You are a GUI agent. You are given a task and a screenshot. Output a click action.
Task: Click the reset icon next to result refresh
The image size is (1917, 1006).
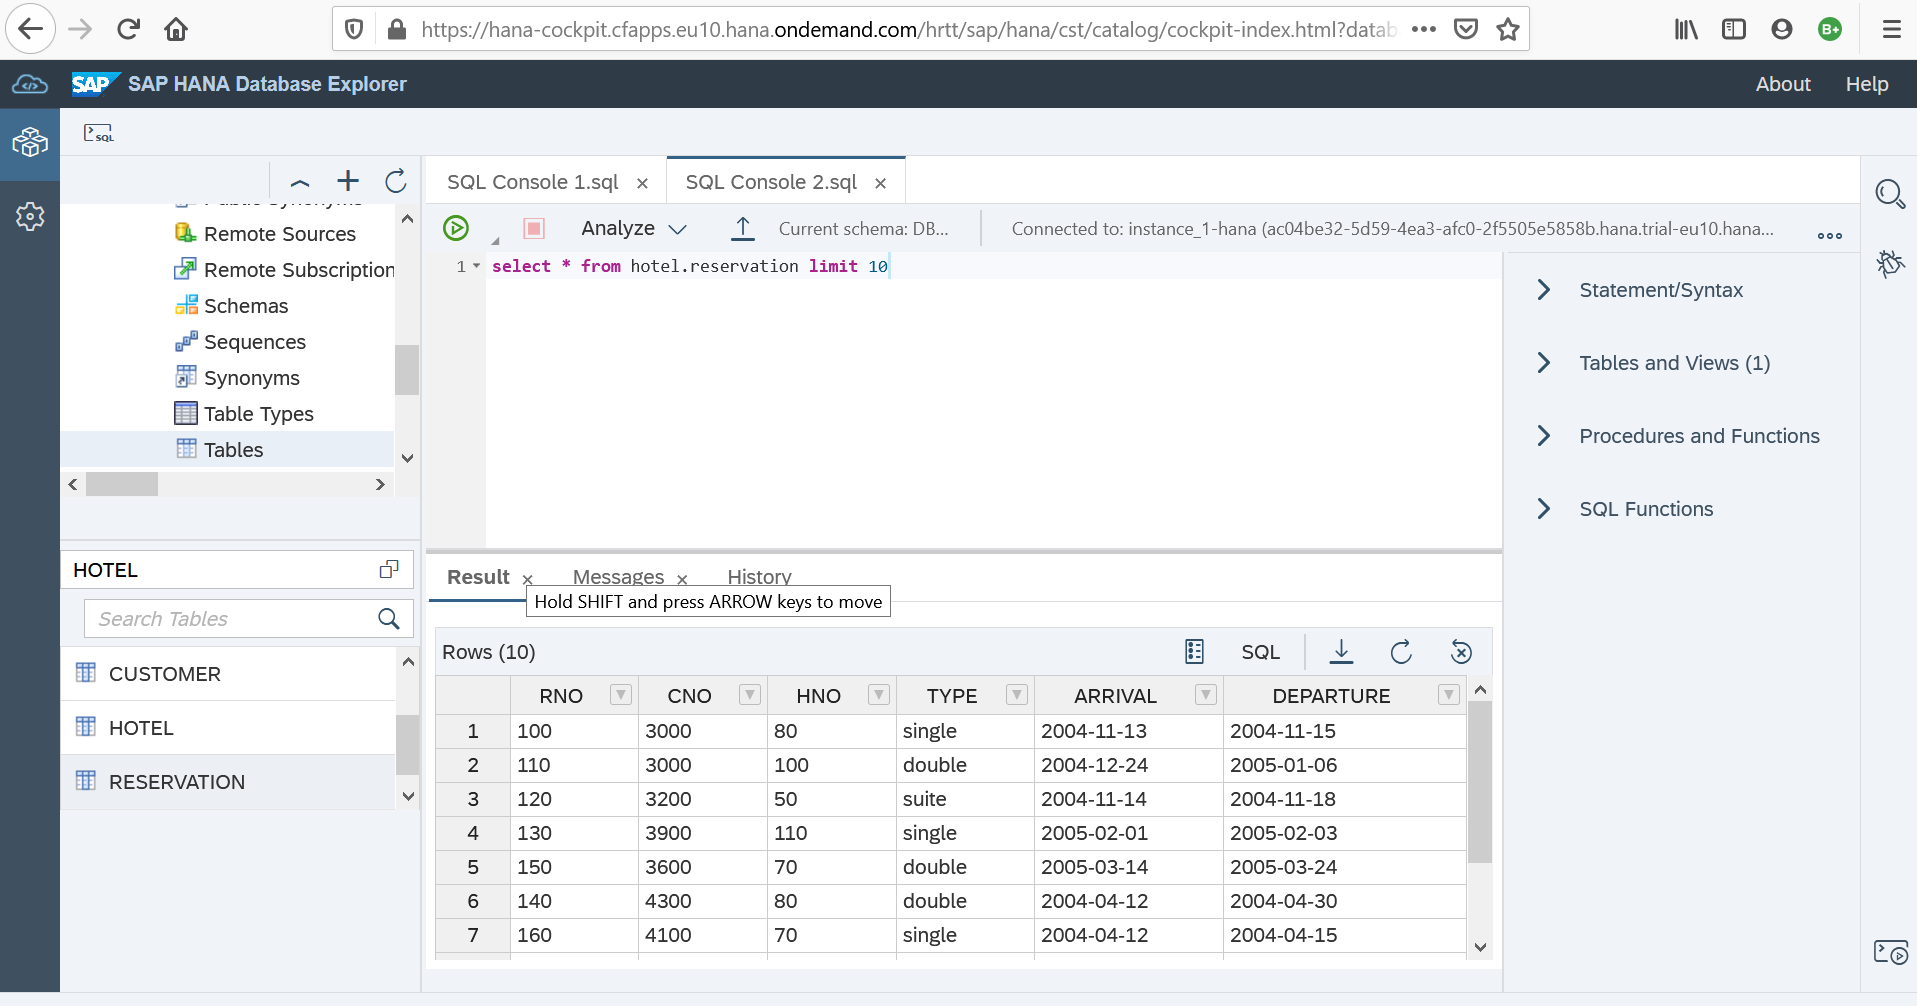click(x=1461, y=652)
